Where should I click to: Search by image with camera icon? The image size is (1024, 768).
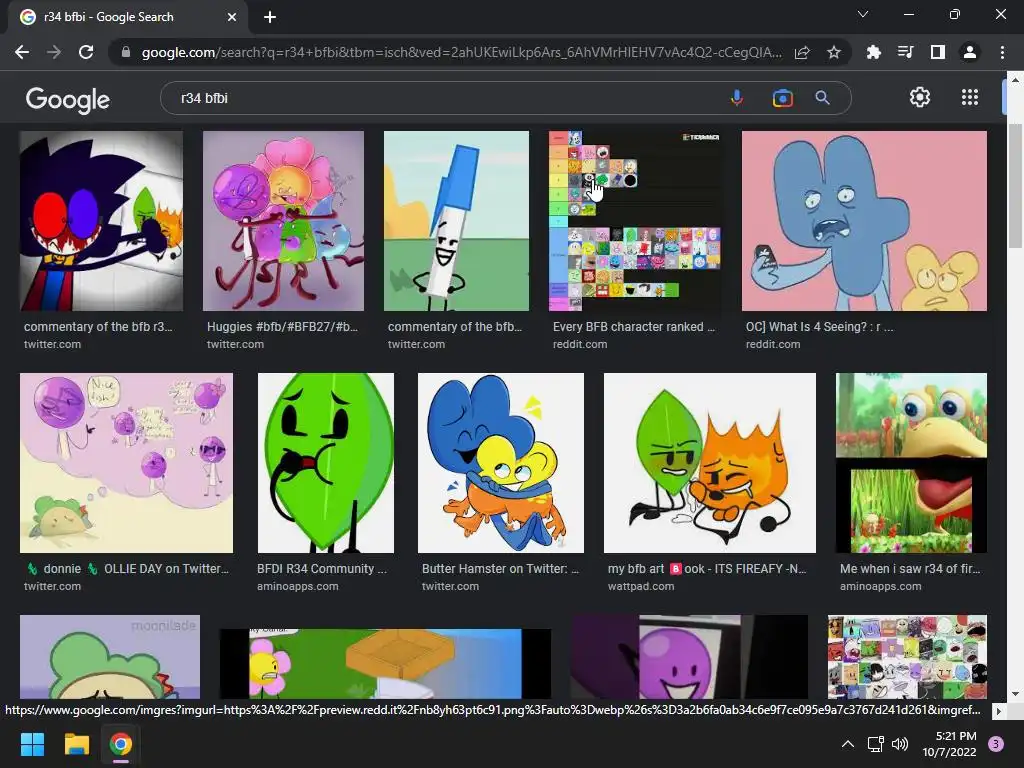(x=782, y=98)
